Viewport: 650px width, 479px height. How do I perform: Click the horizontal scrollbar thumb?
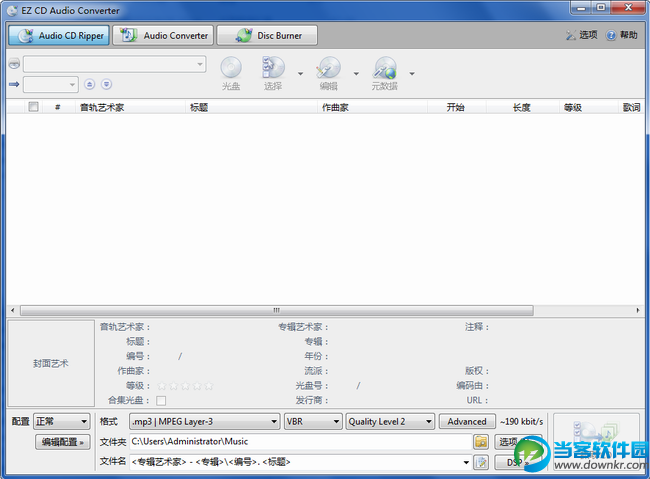coord(276,310)
